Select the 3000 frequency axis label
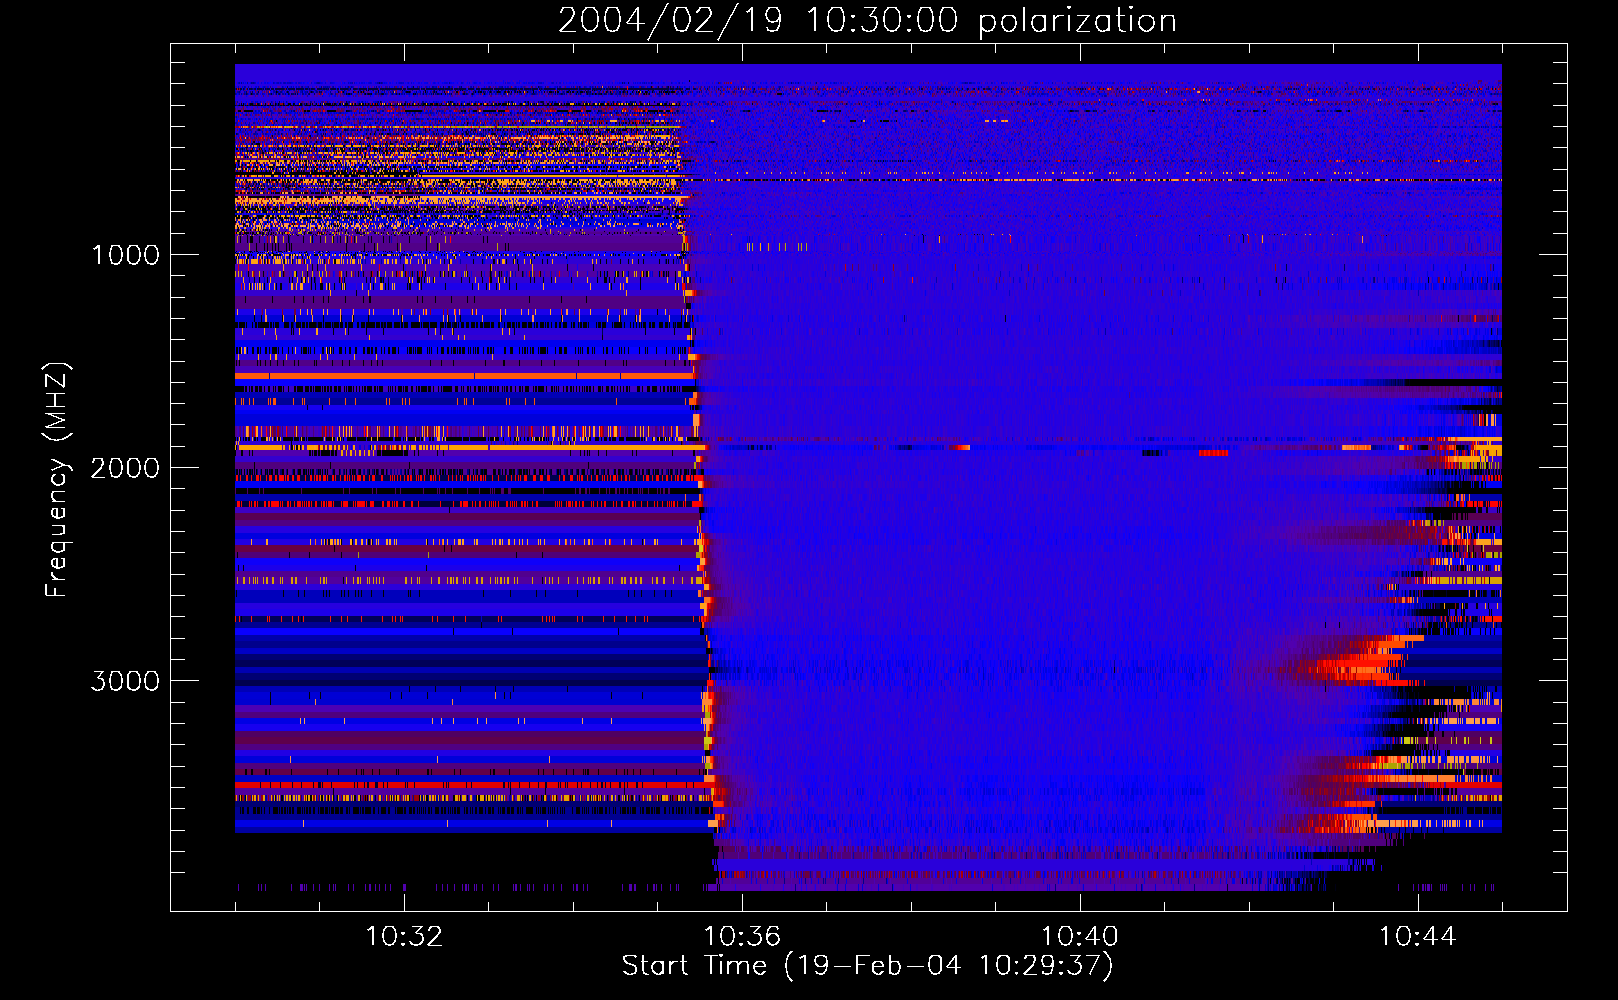Screen dimensions: 1618x1000 [125, 681]
